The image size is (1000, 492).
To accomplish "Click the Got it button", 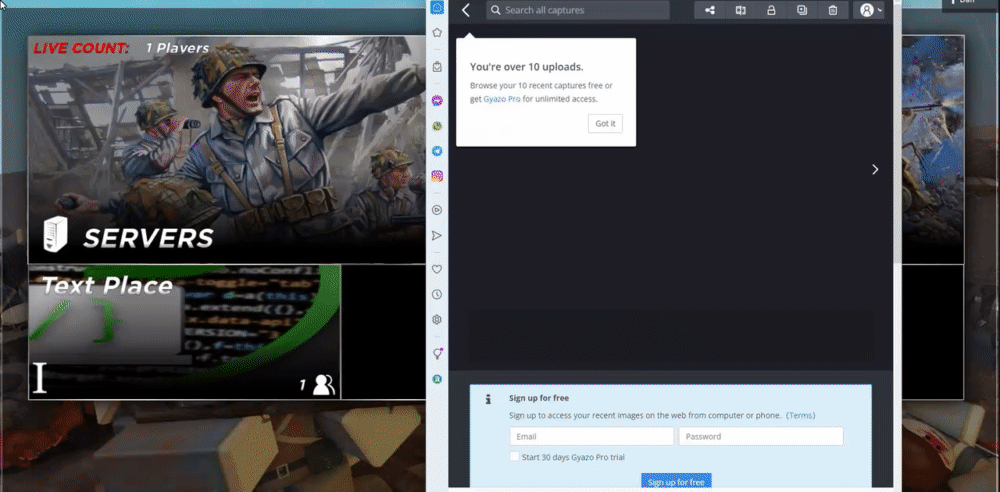I will coord(605,124).
